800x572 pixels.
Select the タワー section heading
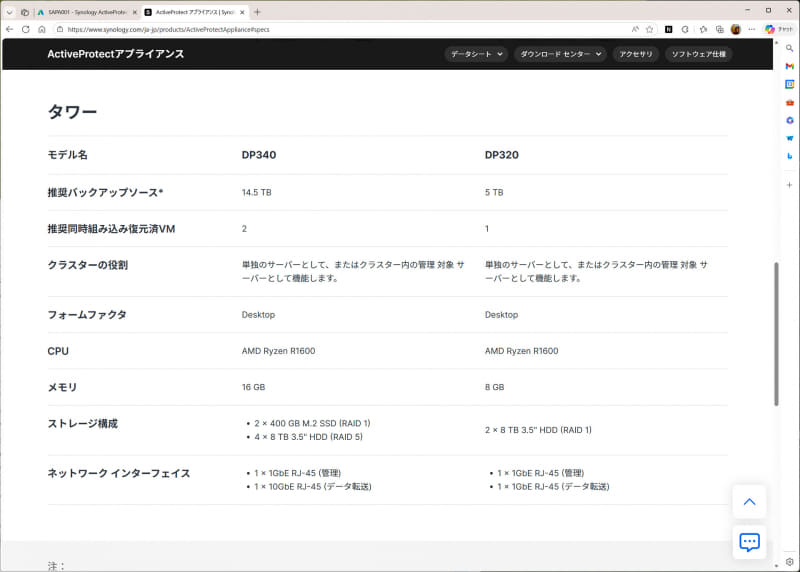tap(72, 112)
